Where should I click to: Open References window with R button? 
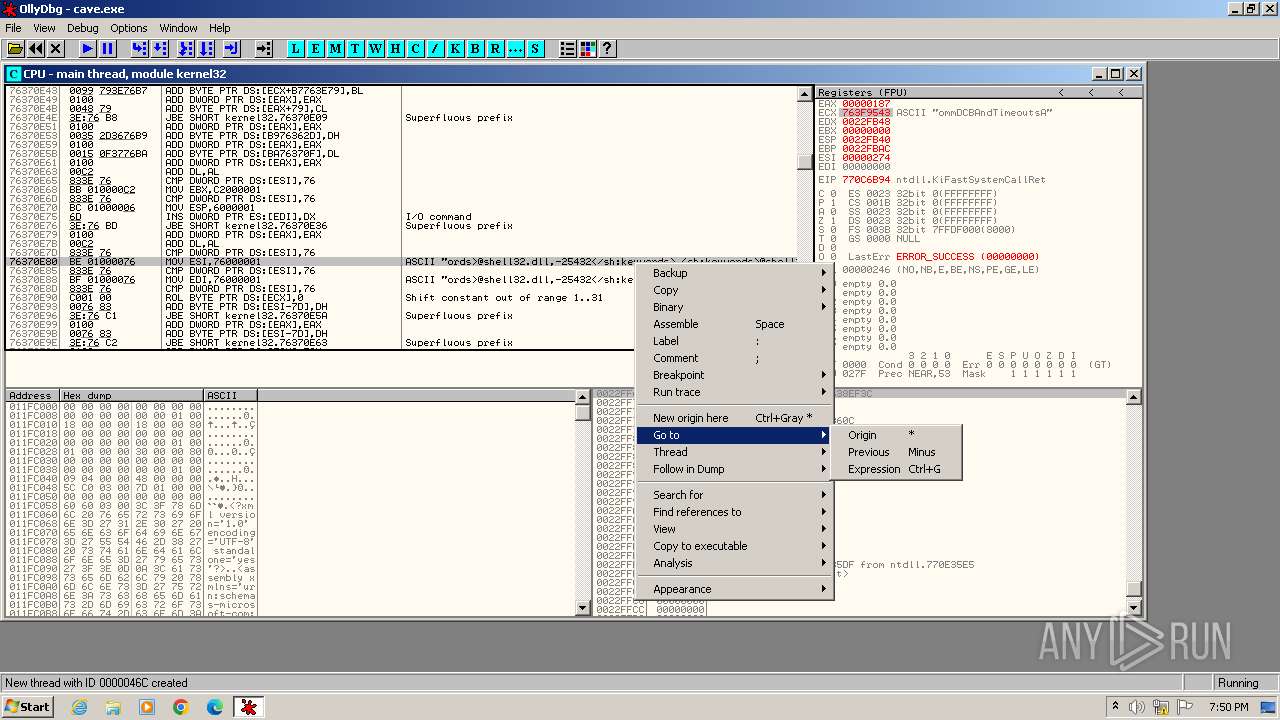click(496, 48)
